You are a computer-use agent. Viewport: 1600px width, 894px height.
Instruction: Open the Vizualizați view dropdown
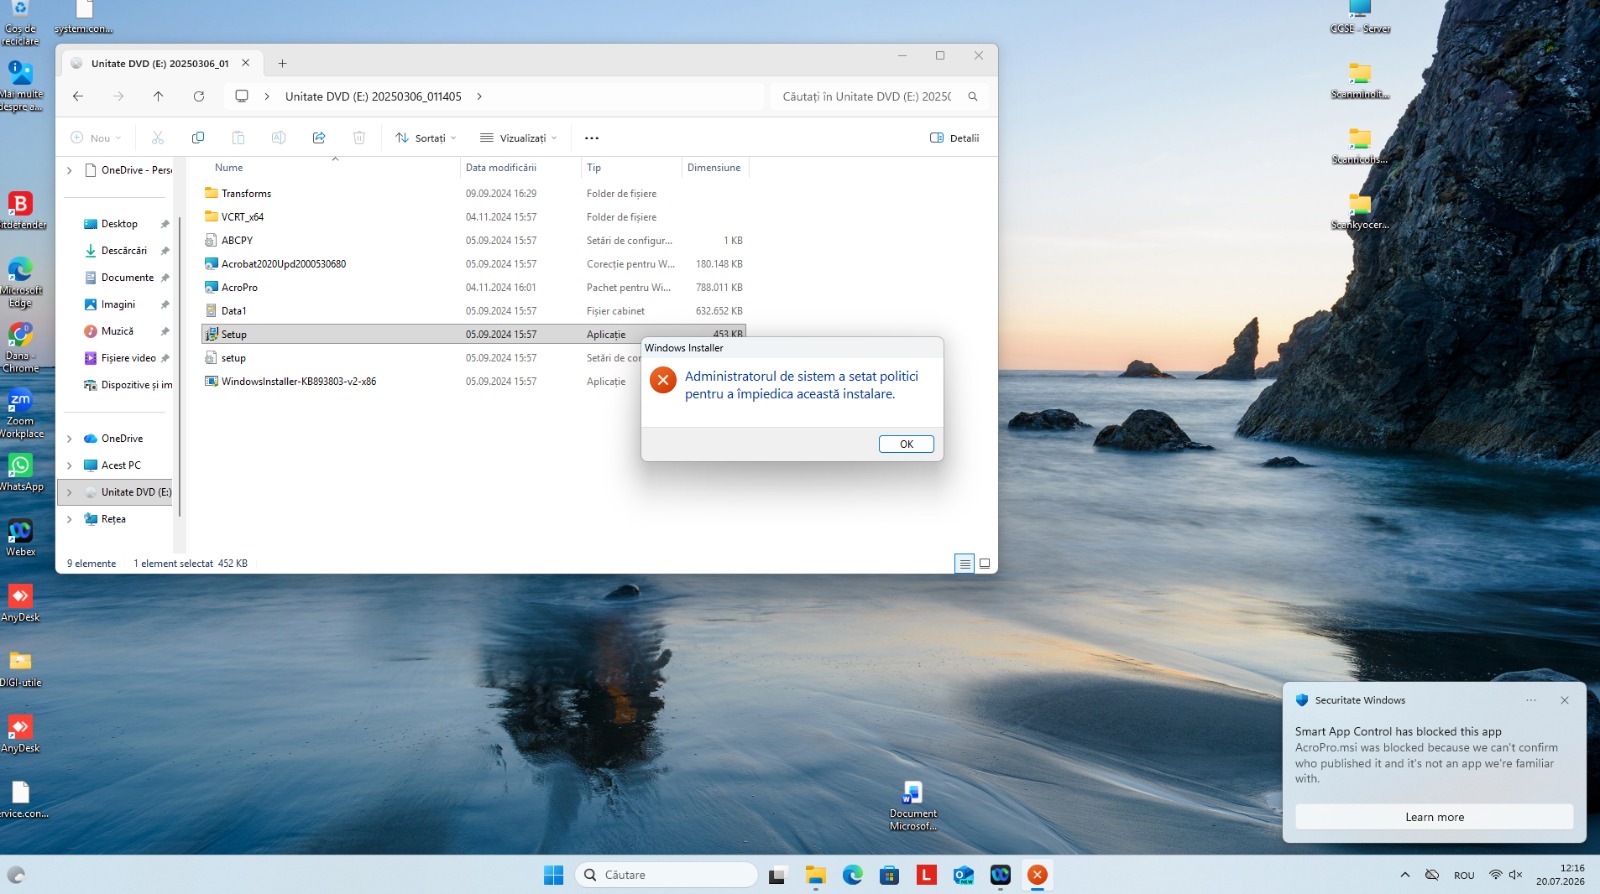519,138
